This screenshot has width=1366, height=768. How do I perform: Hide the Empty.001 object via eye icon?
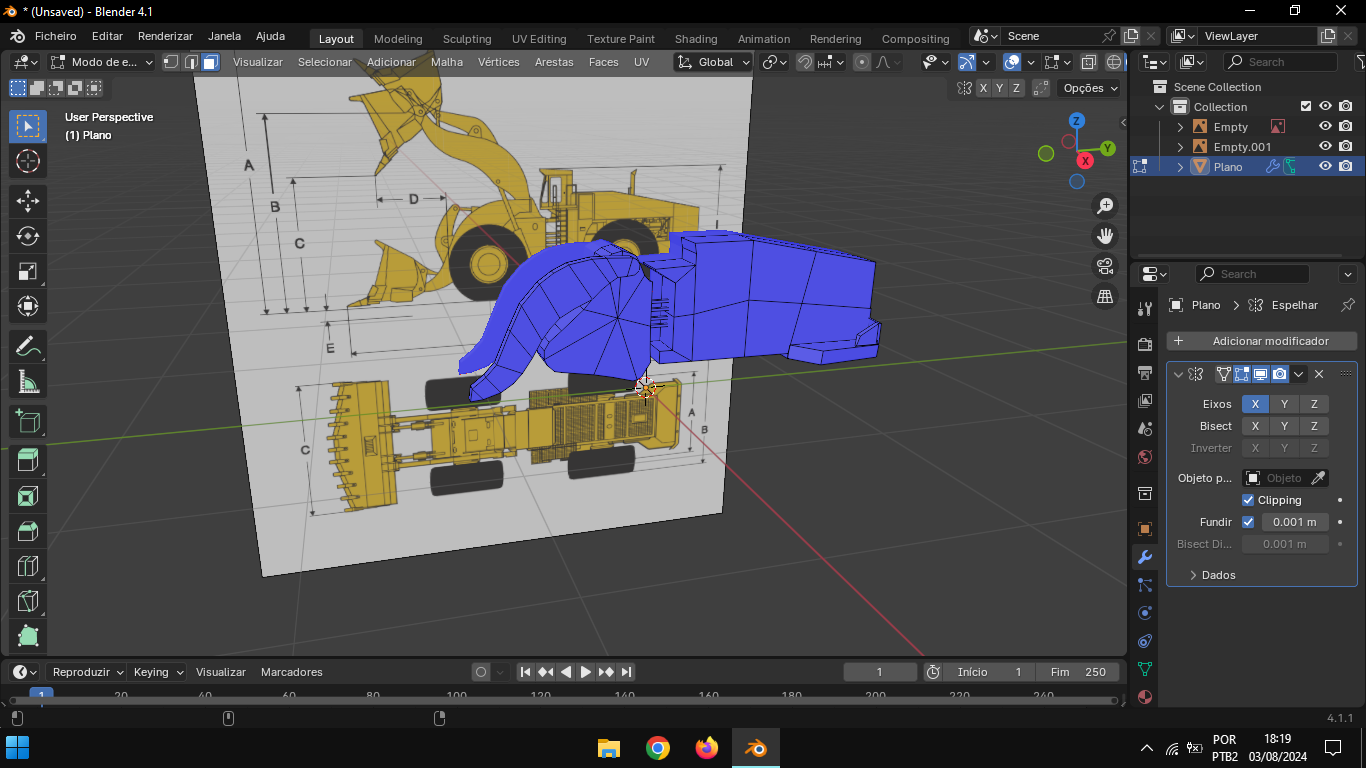[x=1325, y=147]
